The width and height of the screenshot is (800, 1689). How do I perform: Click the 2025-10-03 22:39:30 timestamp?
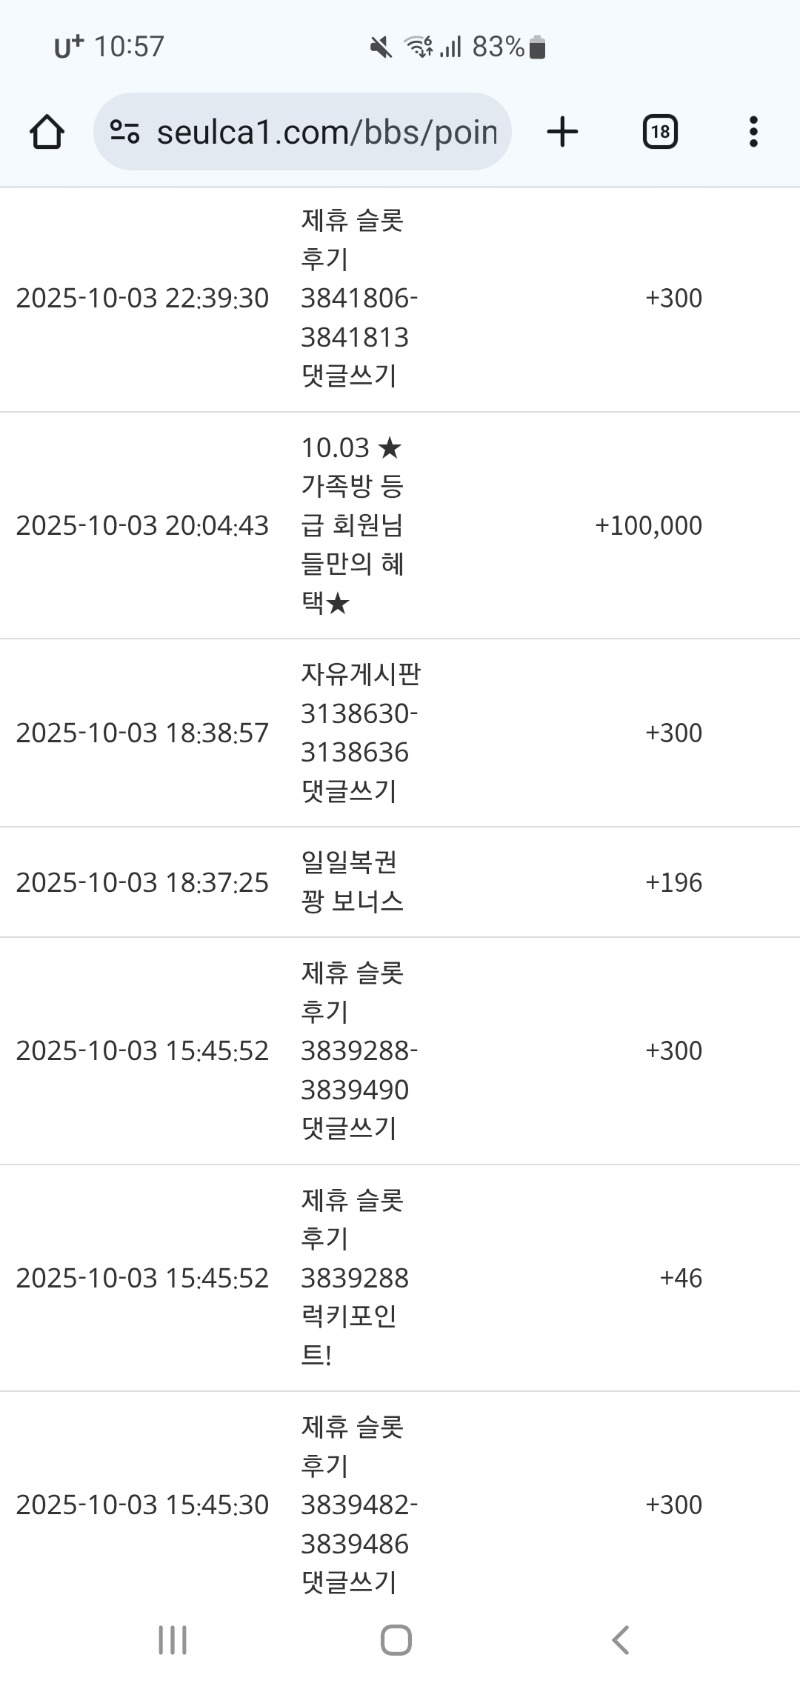coord(142,298)
